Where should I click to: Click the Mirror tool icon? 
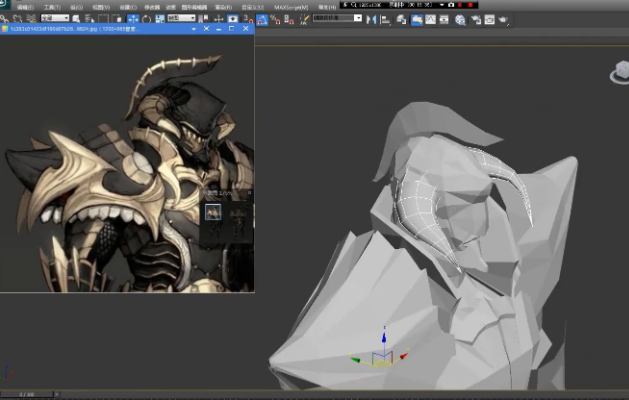(370, 19)
